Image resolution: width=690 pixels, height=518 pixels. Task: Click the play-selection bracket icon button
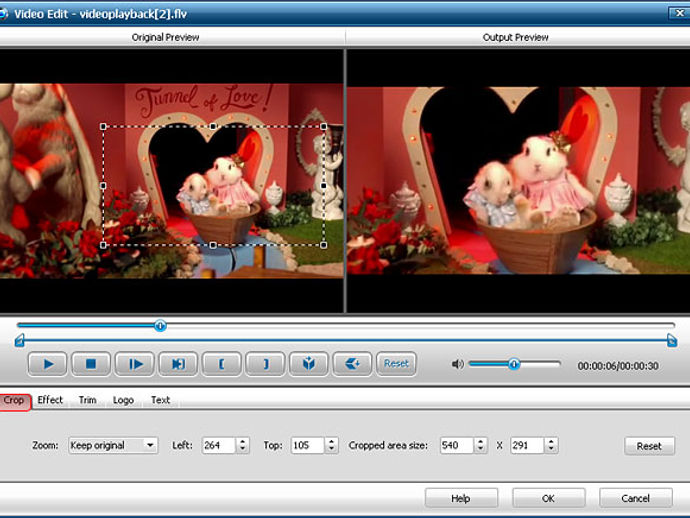tap(178, 364)
